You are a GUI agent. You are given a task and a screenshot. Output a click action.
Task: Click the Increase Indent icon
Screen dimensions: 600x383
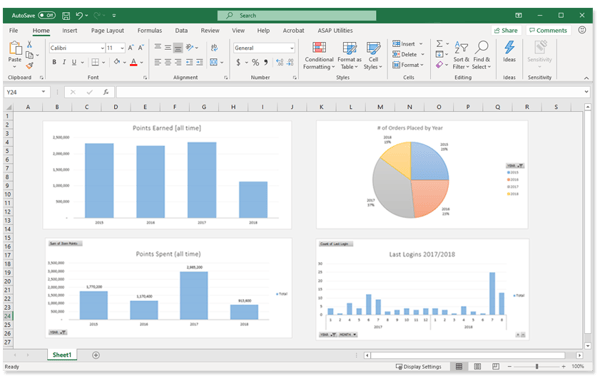pos(199,62)
